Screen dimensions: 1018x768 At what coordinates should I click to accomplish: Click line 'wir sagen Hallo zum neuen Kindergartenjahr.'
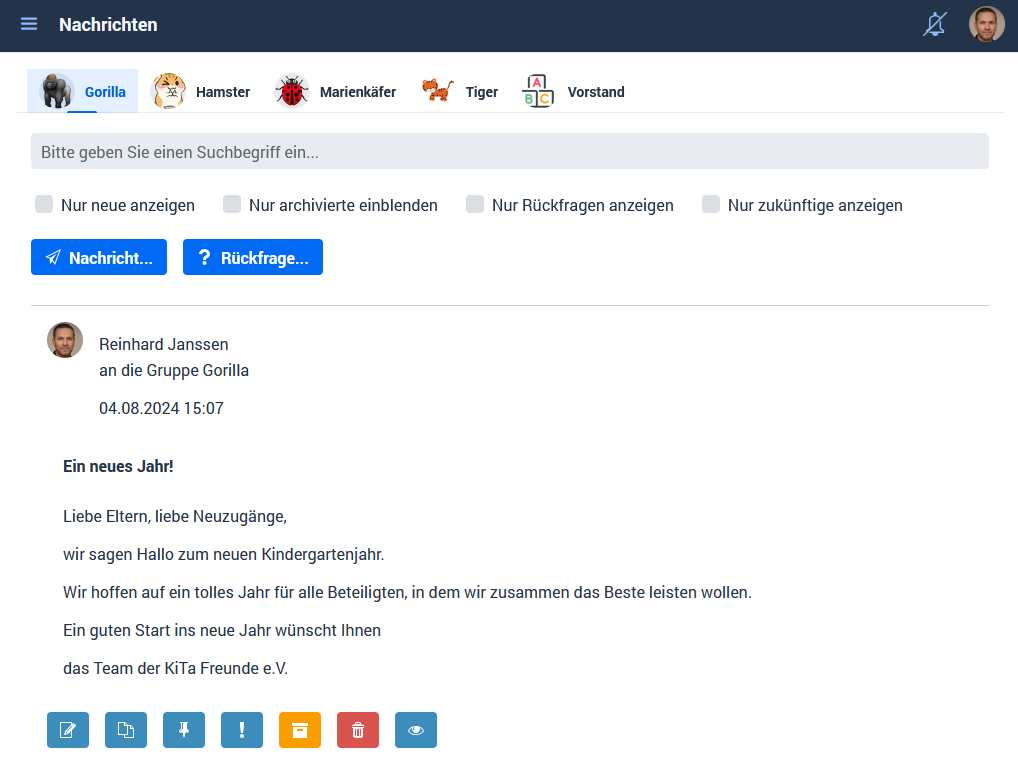223,554
